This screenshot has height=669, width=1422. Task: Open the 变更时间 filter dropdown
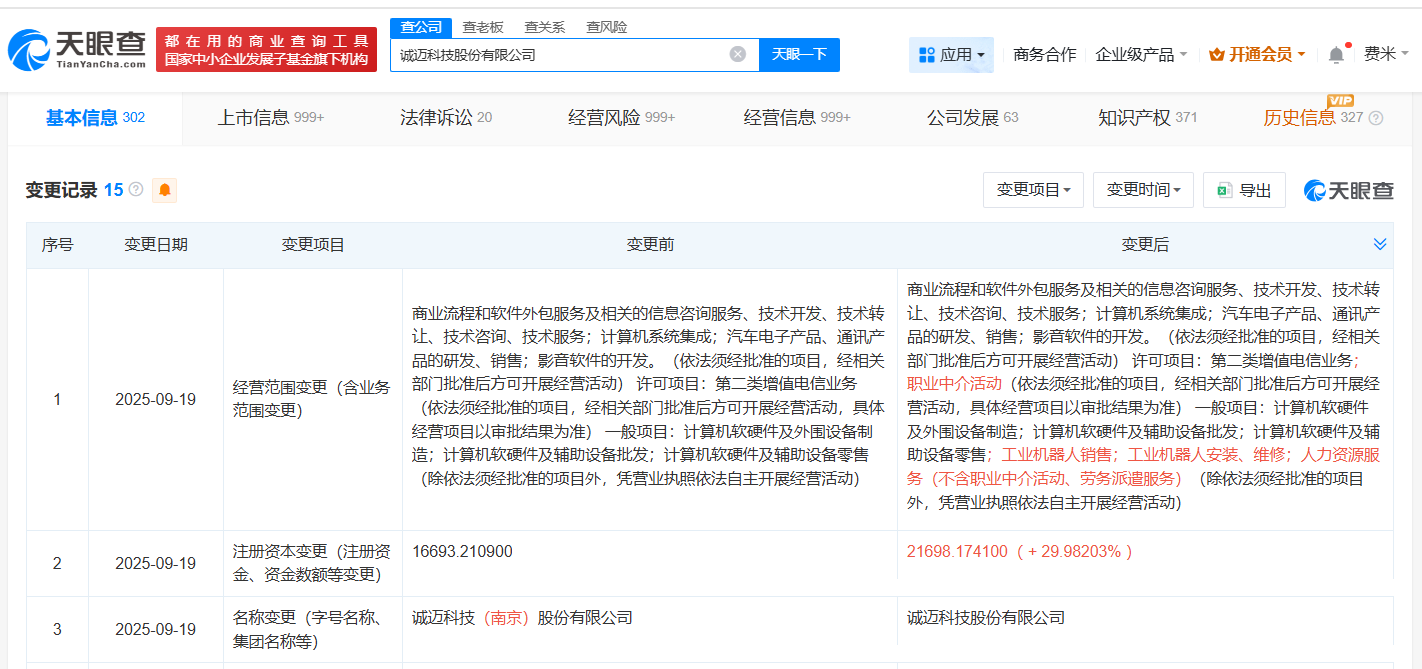pos(1143,189)
